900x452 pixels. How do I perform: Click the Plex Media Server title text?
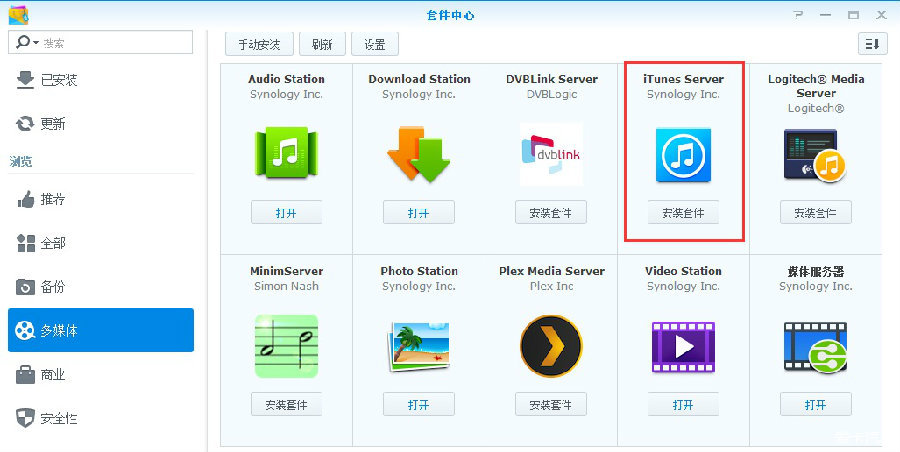(x=552, y=271)
